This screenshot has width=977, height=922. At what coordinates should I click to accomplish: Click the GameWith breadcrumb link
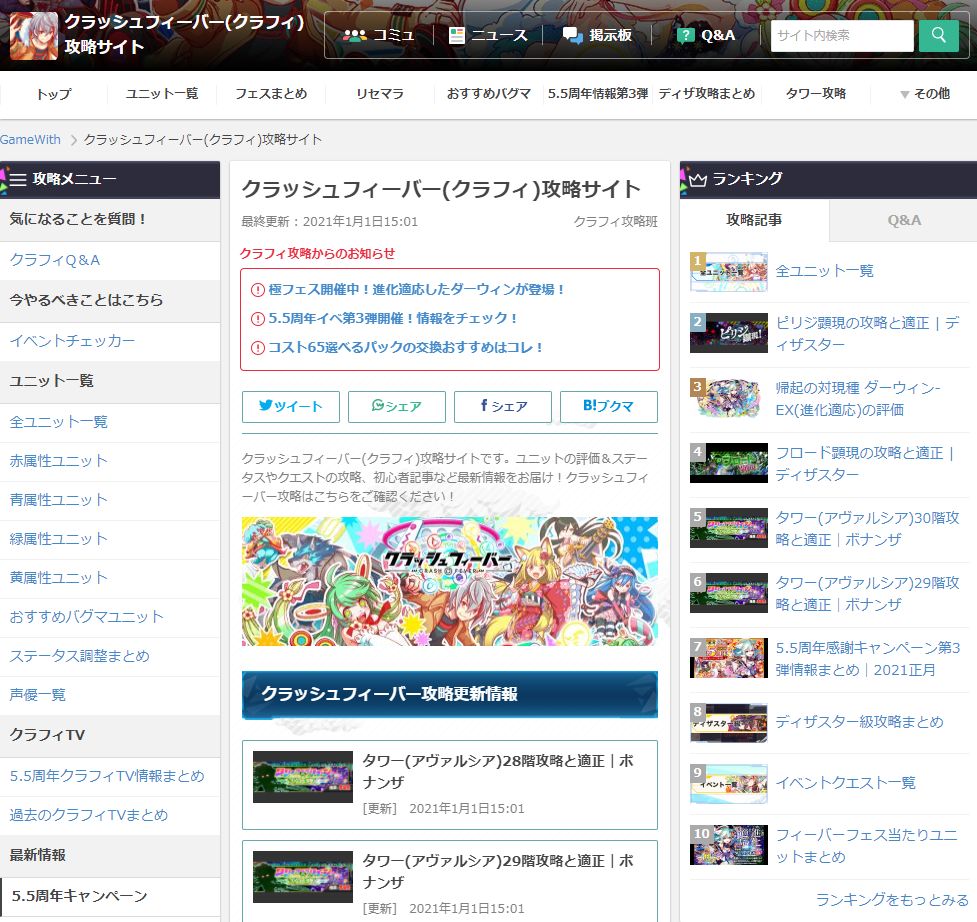click(30, 140)
